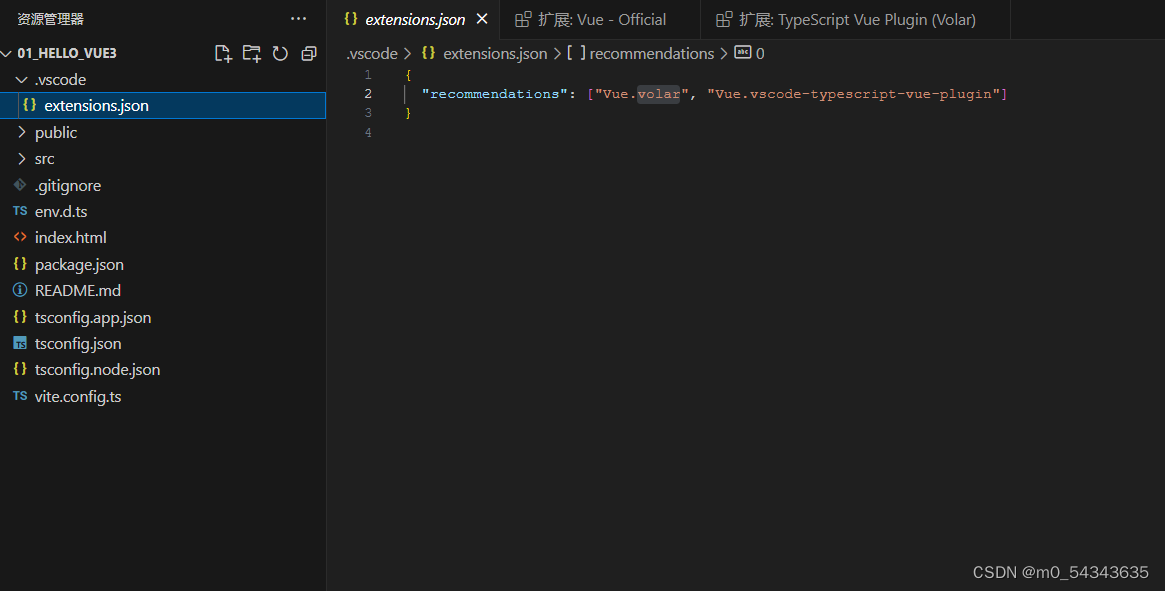Expand the public folder
Image resolution: width=1165 pixels, height=591 pixels.
click(x=55, y=132)
